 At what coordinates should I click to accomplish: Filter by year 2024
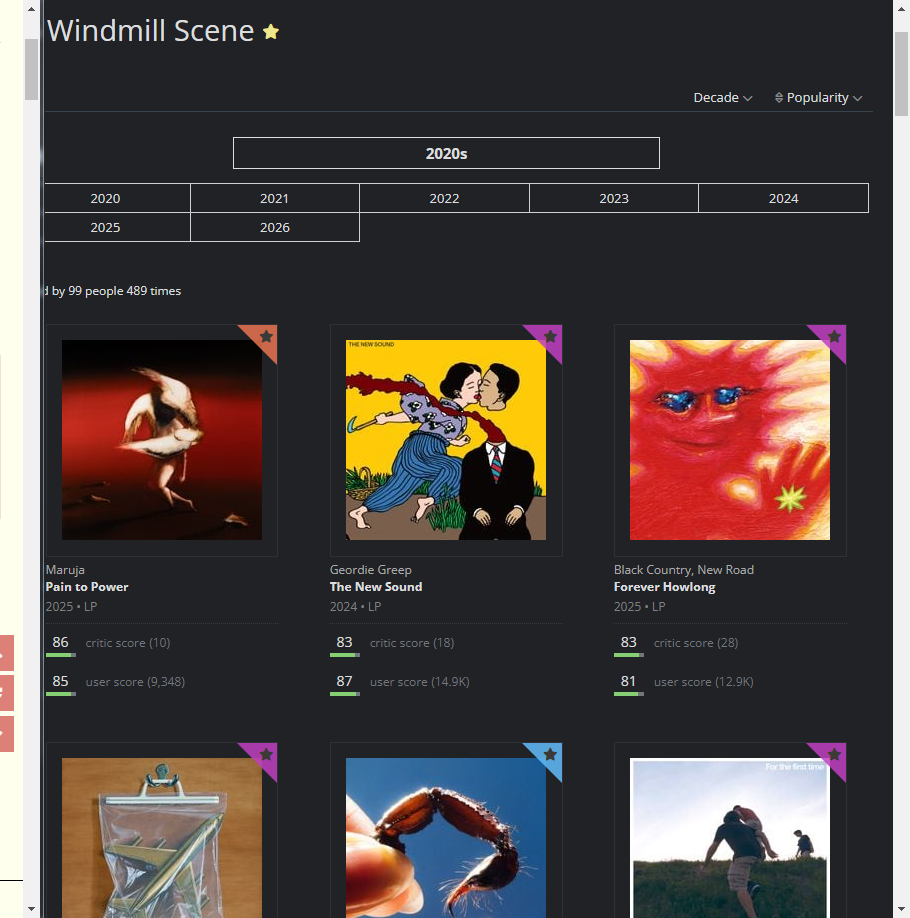point(783,198)
